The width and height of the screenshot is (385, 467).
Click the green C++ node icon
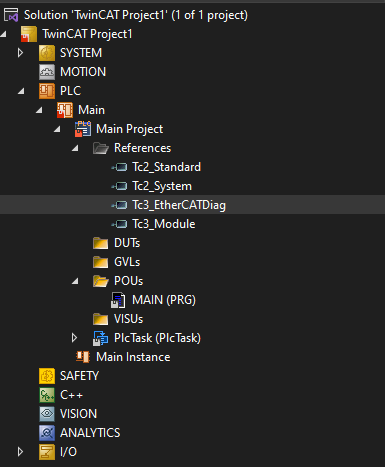[x=47, y=395]
